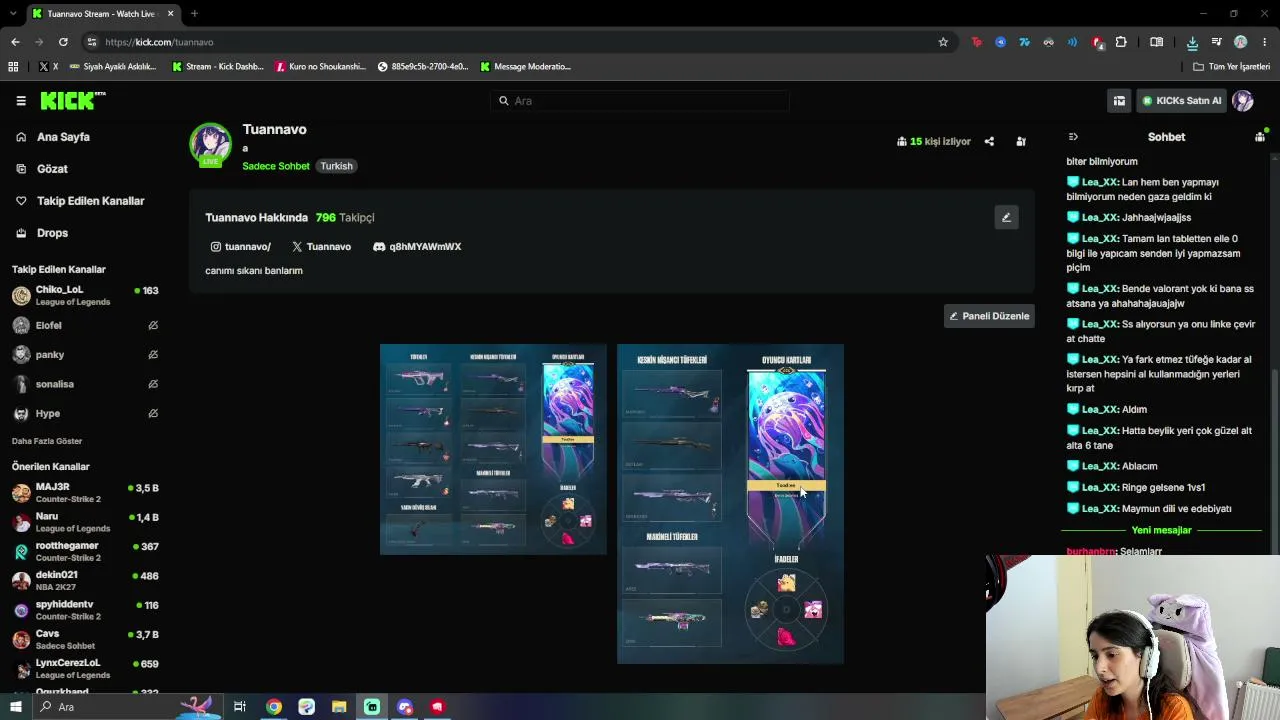The image size is (1280, 720).
Task: Click the Tuannavo channel avatar
Action: click(210, 145)
